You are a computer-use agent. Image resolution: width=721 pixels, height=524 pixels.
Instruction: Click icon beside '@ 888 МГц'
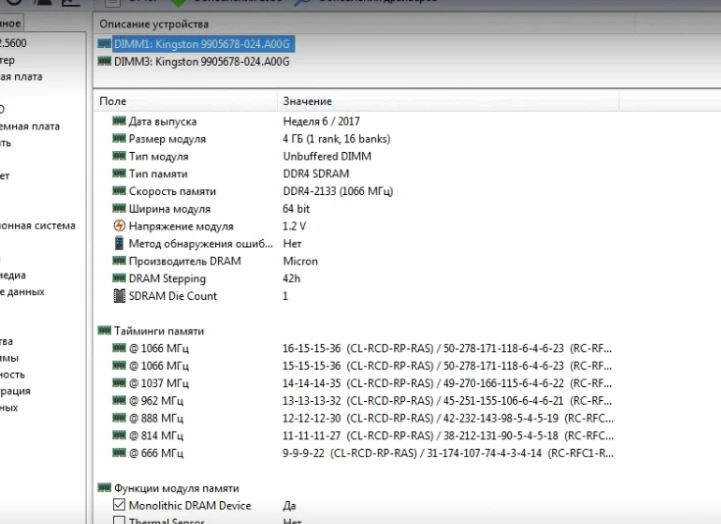[119, 418]
